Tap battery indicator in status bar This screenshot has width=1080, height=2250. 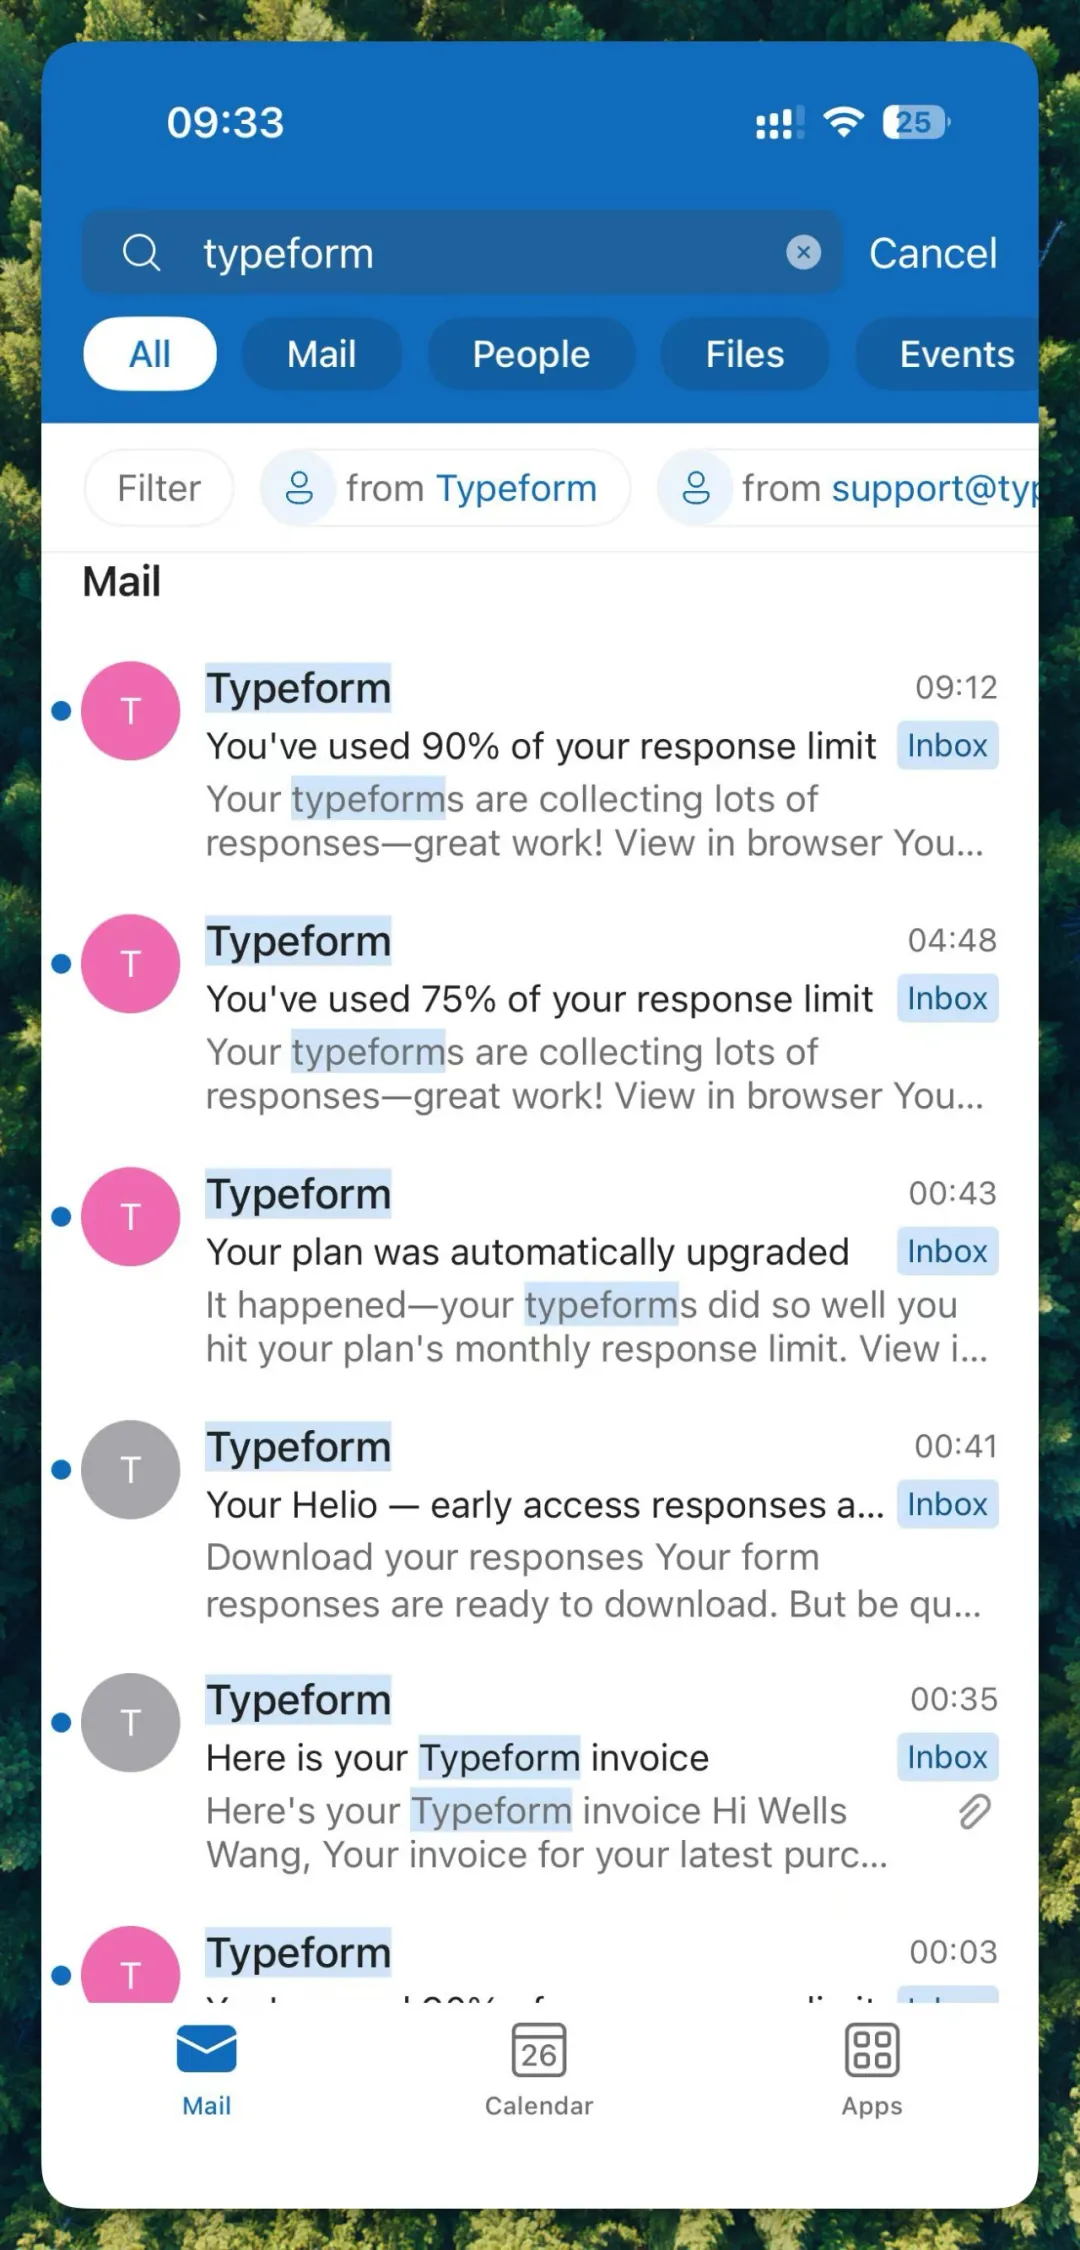pos(916,122)
